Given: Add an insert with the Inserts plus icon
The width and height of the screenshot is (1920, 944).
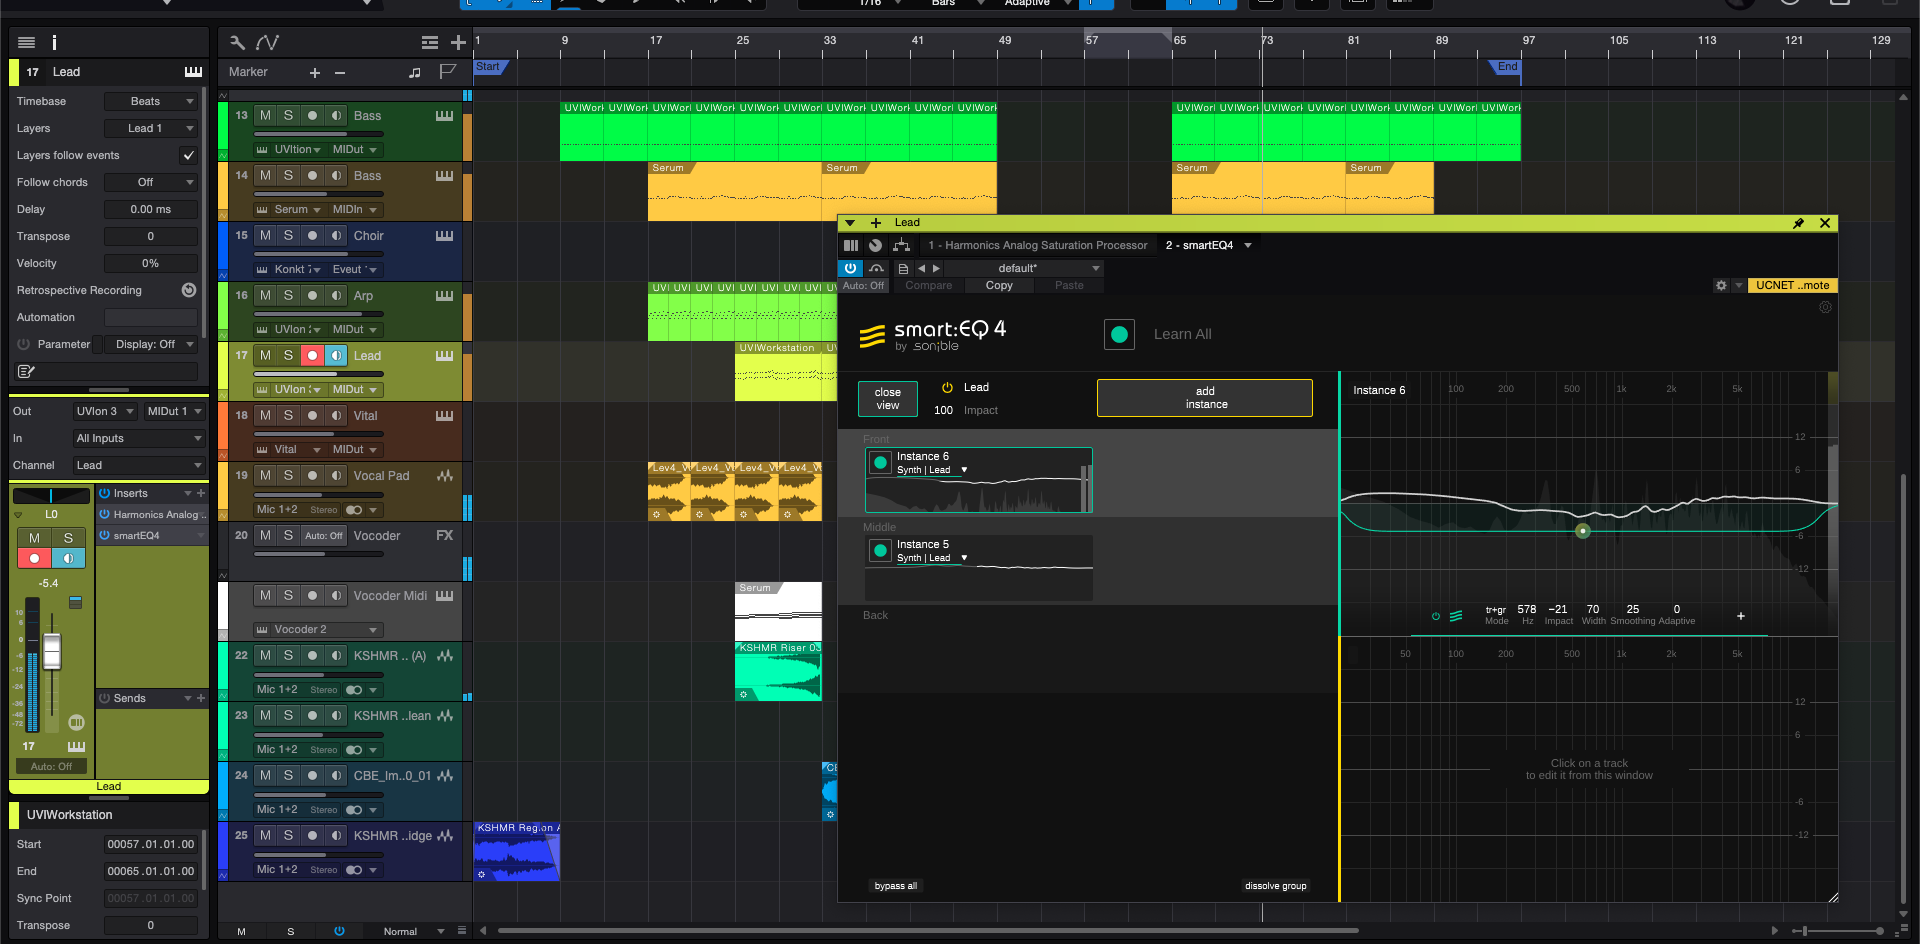Looking at the screenshot, I should click(201, 493).
